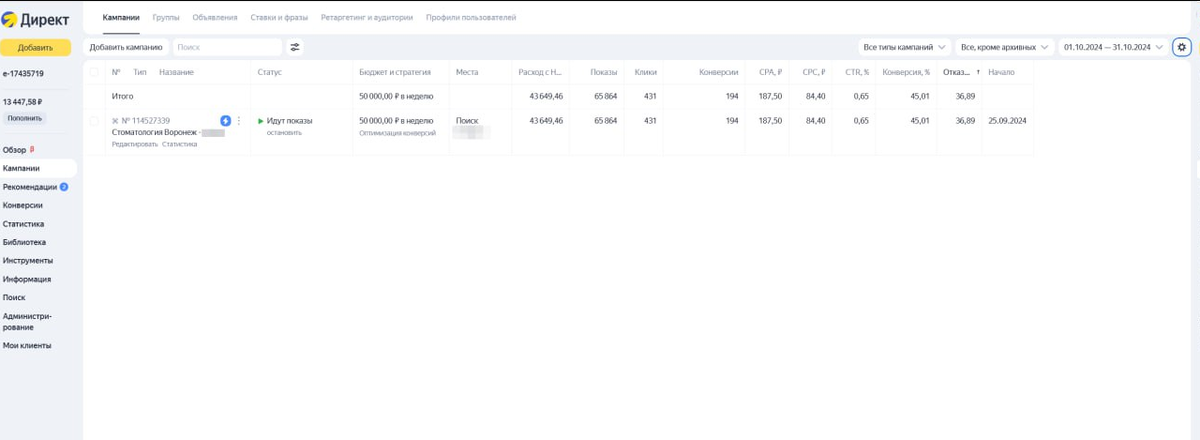Viewport: 1200px width, 440px height.
Task: Switch to the Кампании tab
Action: point(121,18)
